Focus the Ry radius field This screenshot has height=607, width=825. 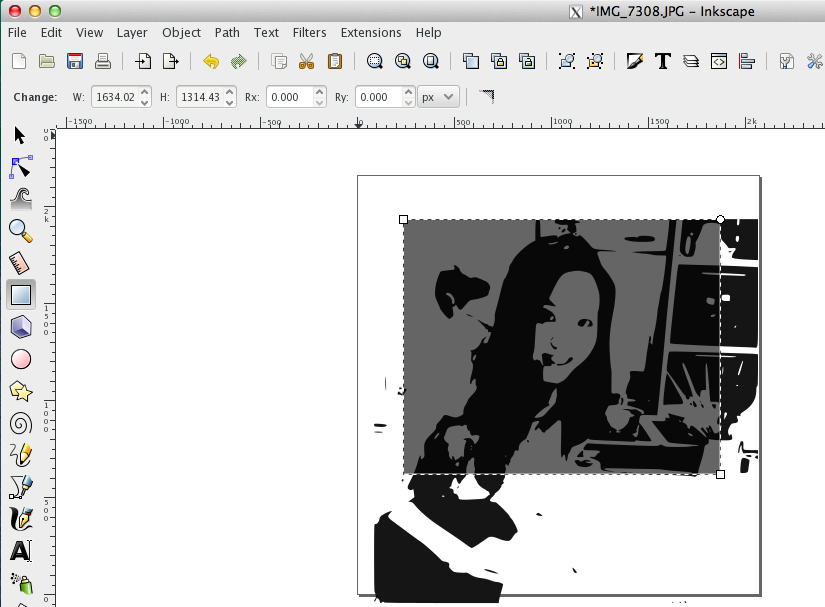379,97
